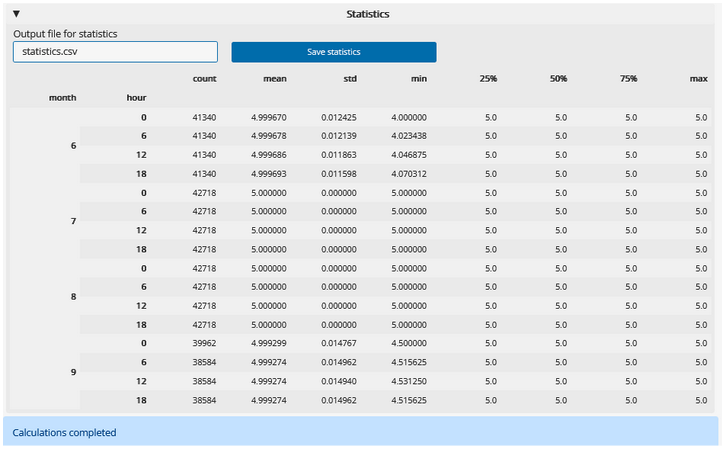Screen dimensions: 722x449
Task: Click min value 4.070312
Action: [x=409, y=174]
